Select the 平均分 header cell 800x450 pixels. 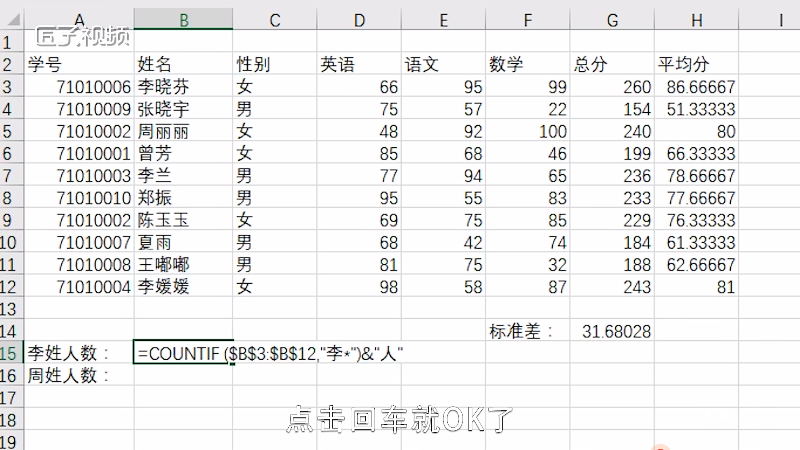pyautogui.click(x=696, y=64)
